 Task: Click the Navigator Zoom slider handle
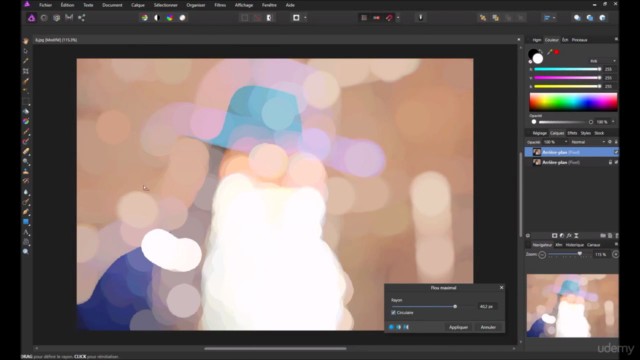click(580, 254)
